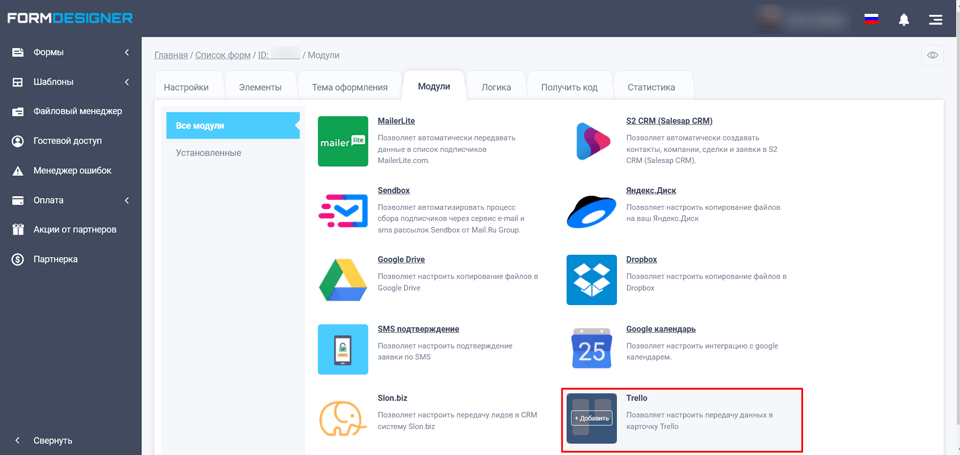Click the Партнерка dollar icon
The image size is (960, 455).
coord(18,260)
